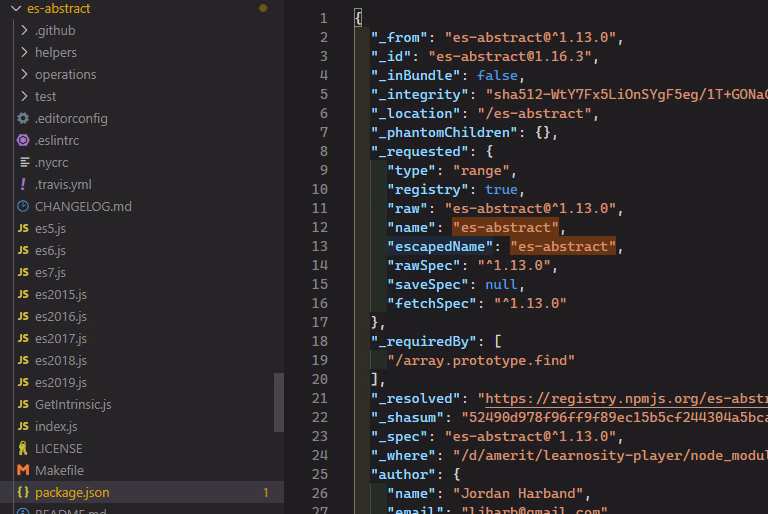768x514 pixels.
Task: Click the Makefile M icon
Action: (x=23, y=470)
